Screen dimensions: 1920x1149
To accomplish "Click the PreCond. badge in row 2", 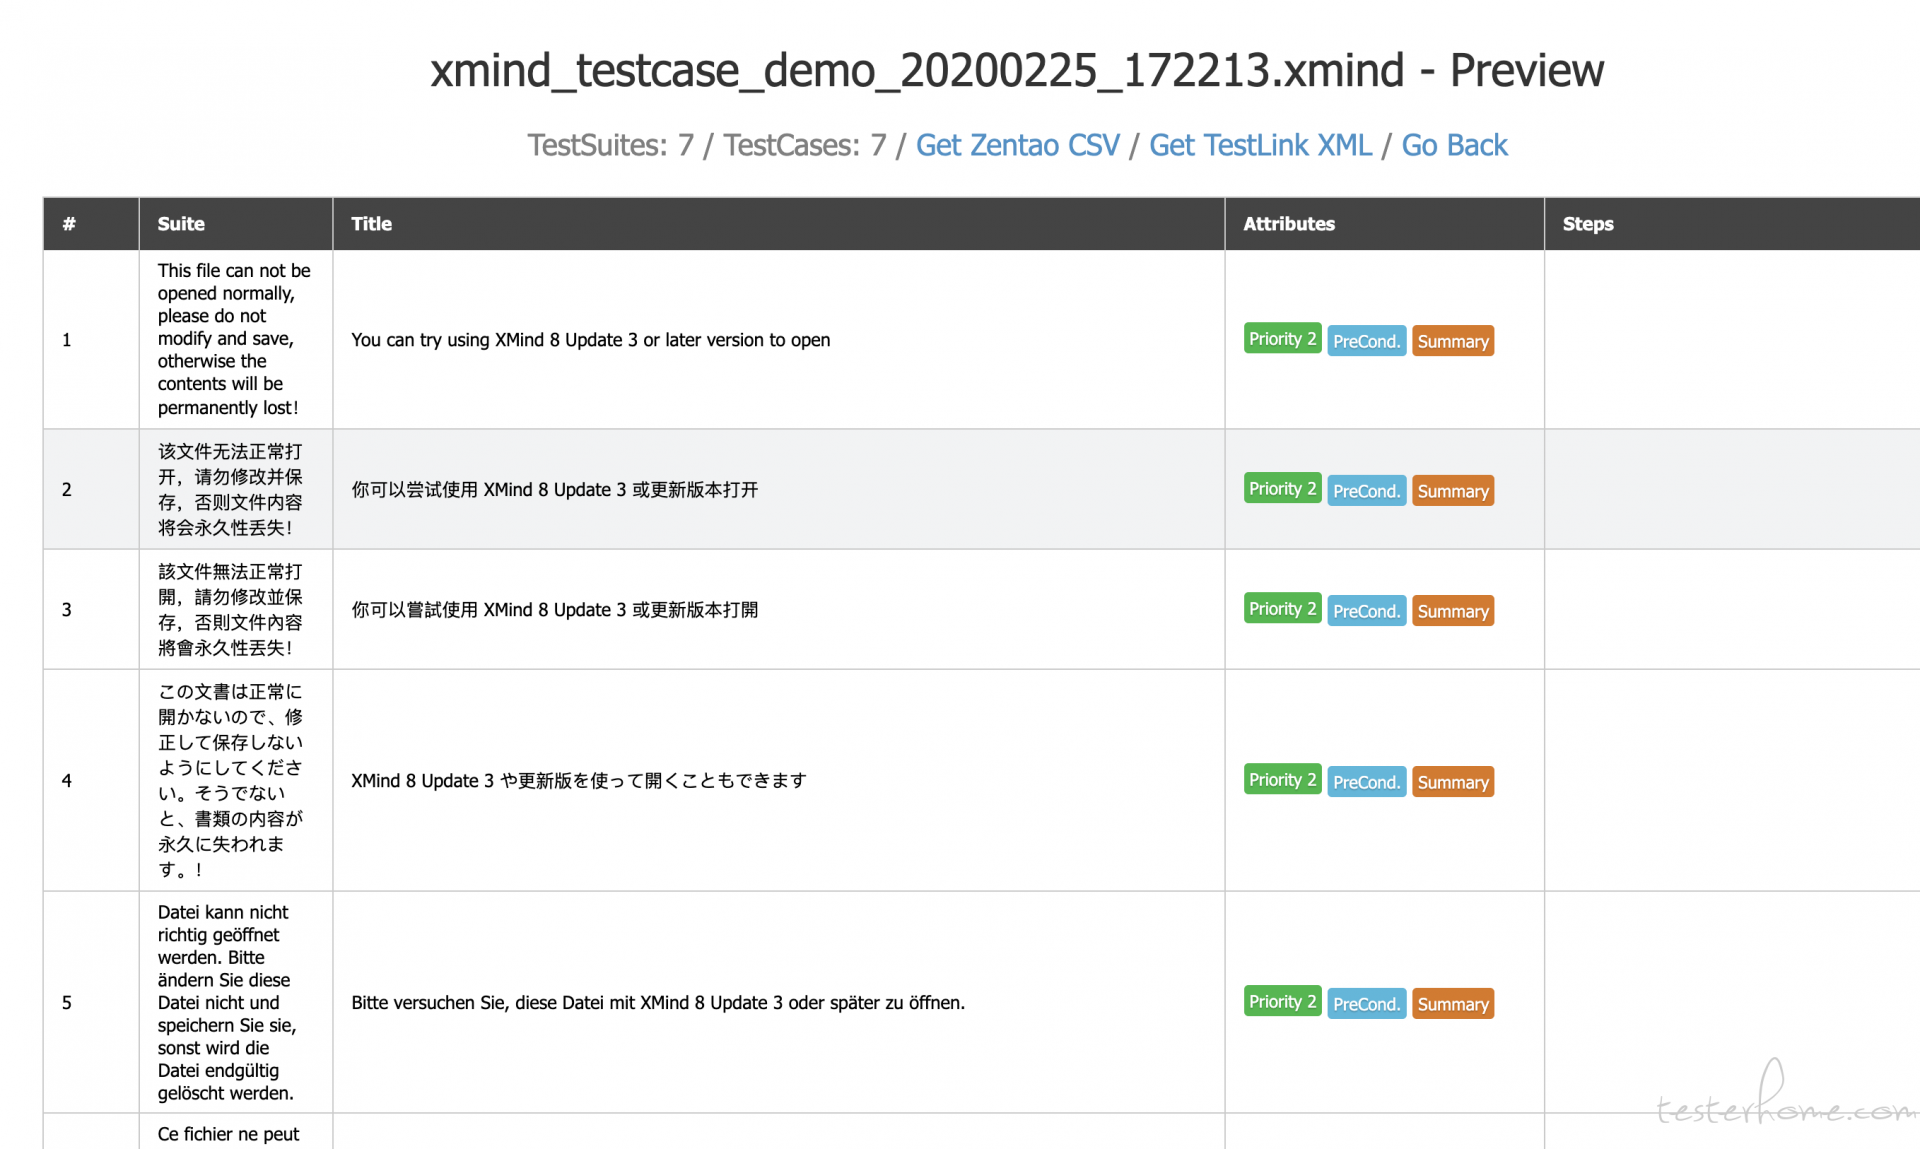I will coord(1366,491).
